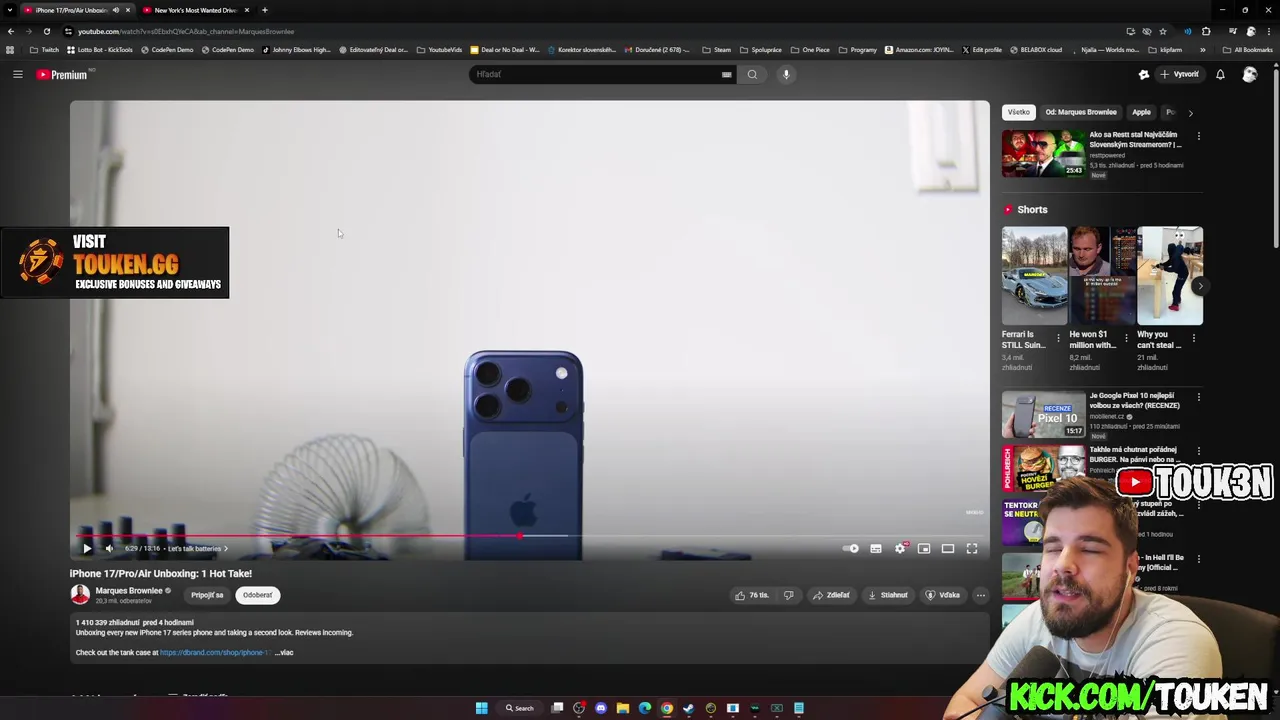
Task: Open Microsoft Edge from the taskbar
Action: tap(645, 708)
